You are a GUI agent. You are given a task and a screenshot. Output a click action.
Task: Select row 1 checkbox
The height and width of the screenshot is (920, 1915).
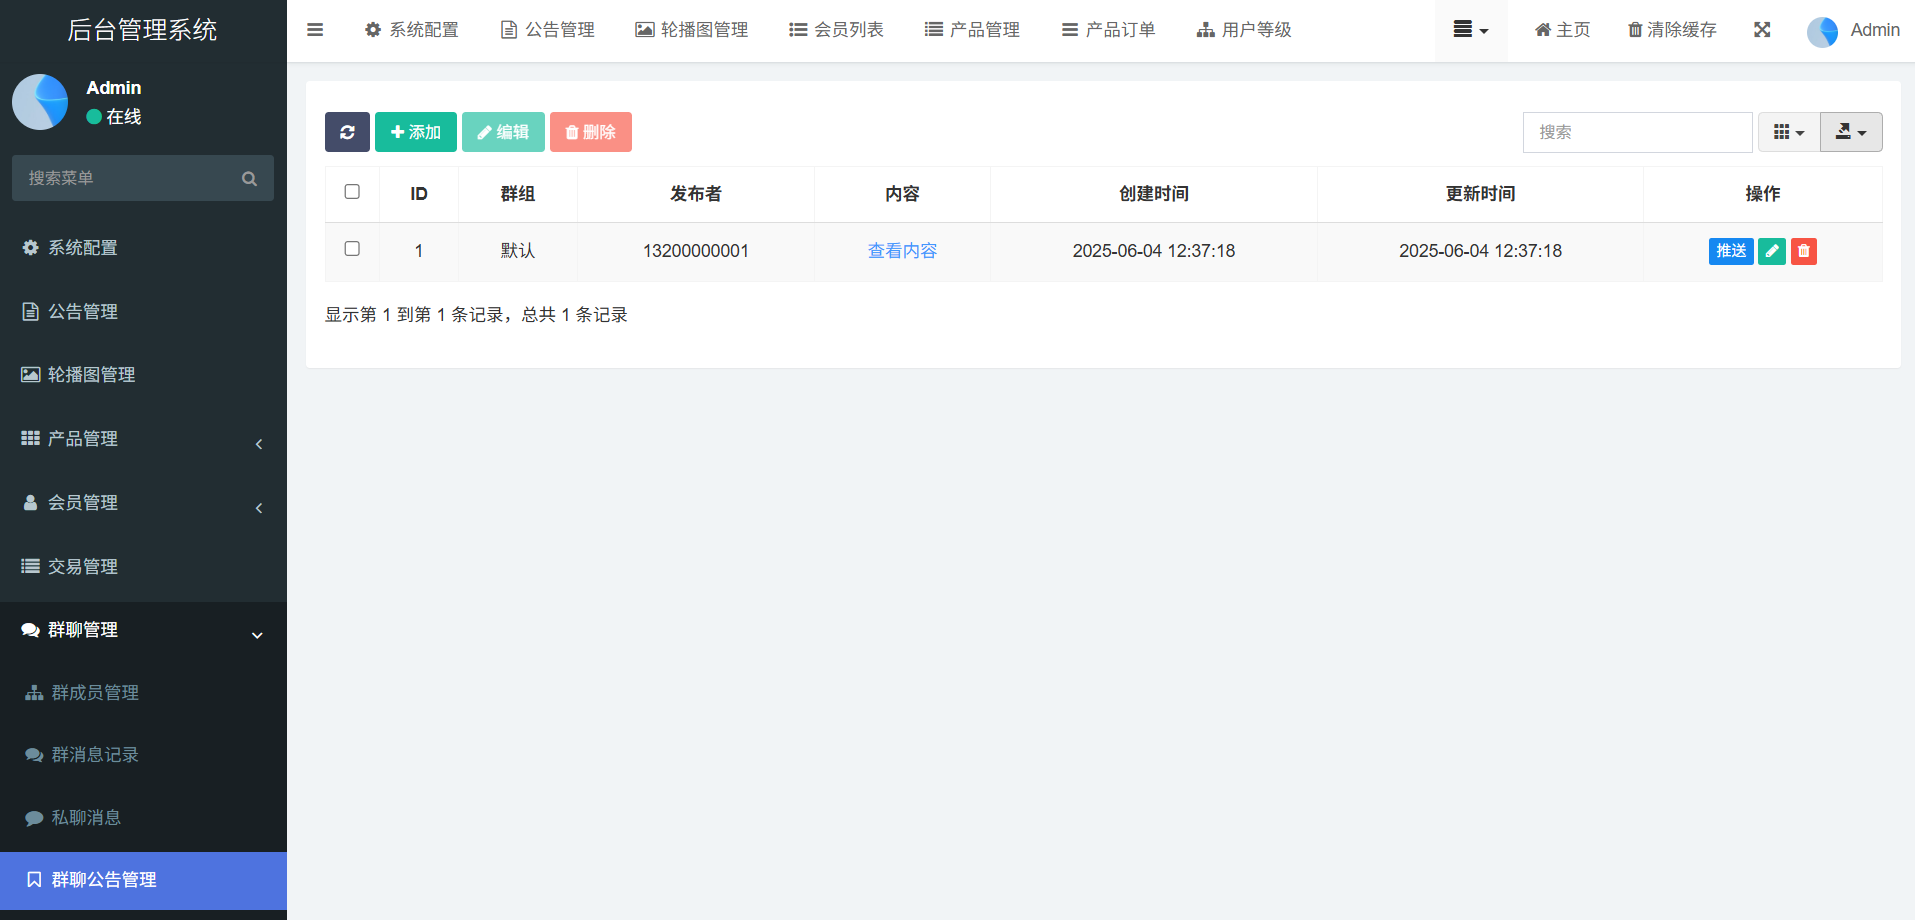click(352, 249)
